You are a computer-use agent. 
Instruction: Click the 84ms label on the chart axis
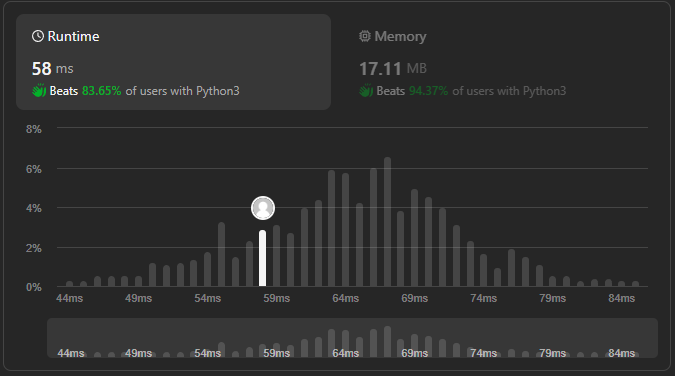click(622, 298)
